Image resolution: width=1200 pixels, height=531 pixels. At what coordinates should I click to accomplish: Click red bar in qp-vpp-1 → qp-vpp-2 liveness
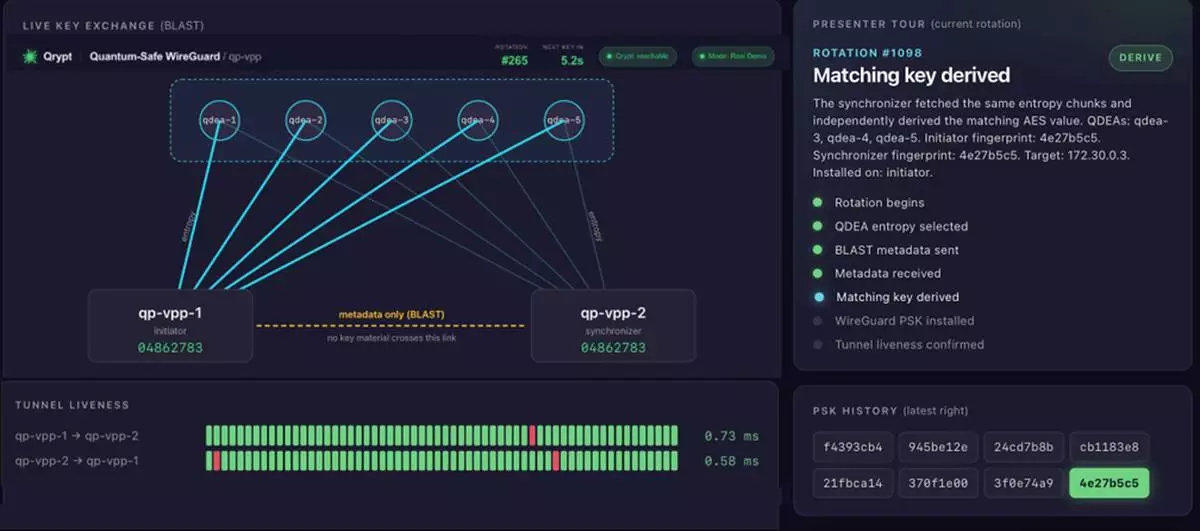click(533, 435)
